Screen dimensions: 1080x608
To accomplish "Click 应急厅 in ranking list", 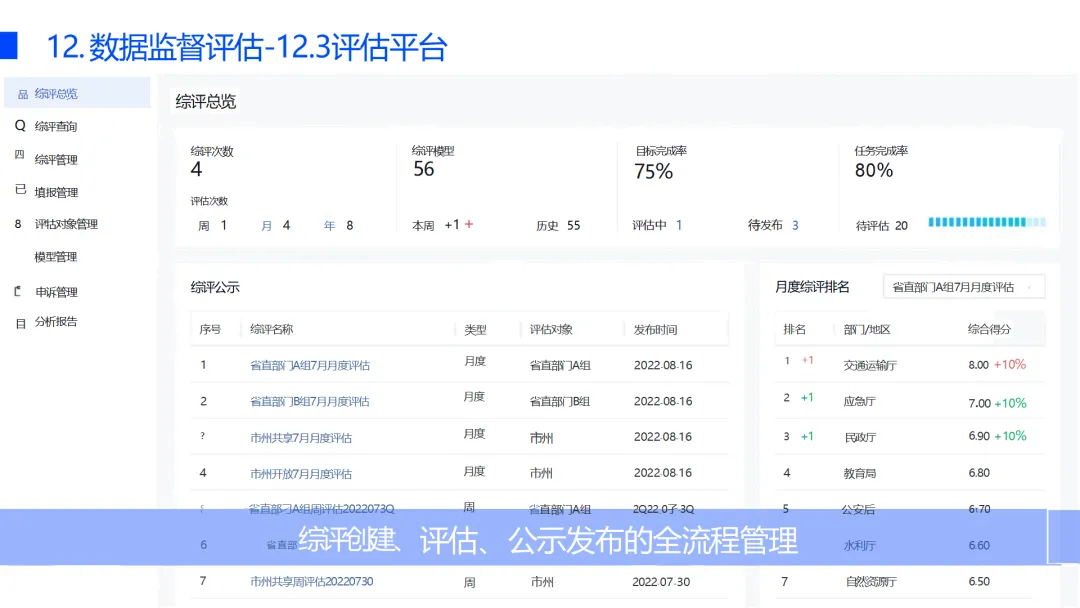I will click(x=859, y=401).
